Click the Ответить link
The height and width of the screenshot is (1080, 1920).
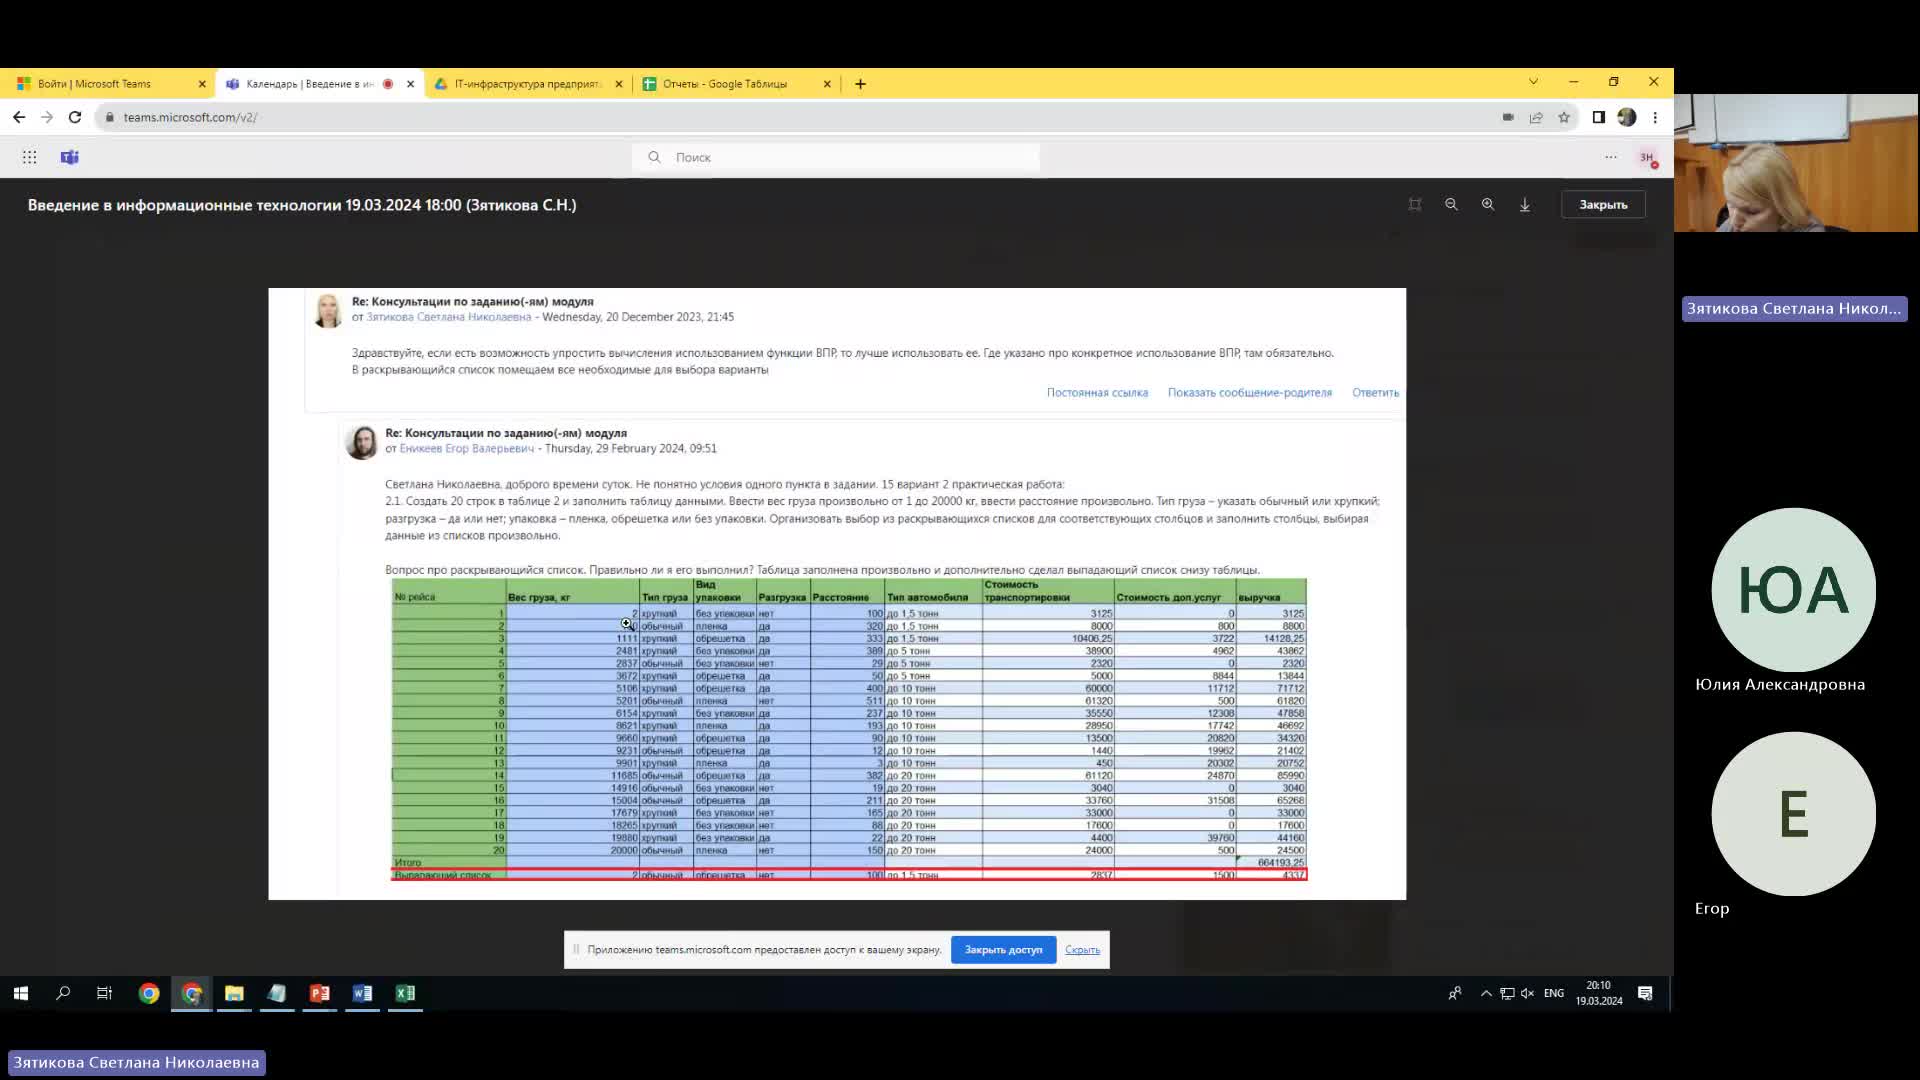(x=1375, y=393)
